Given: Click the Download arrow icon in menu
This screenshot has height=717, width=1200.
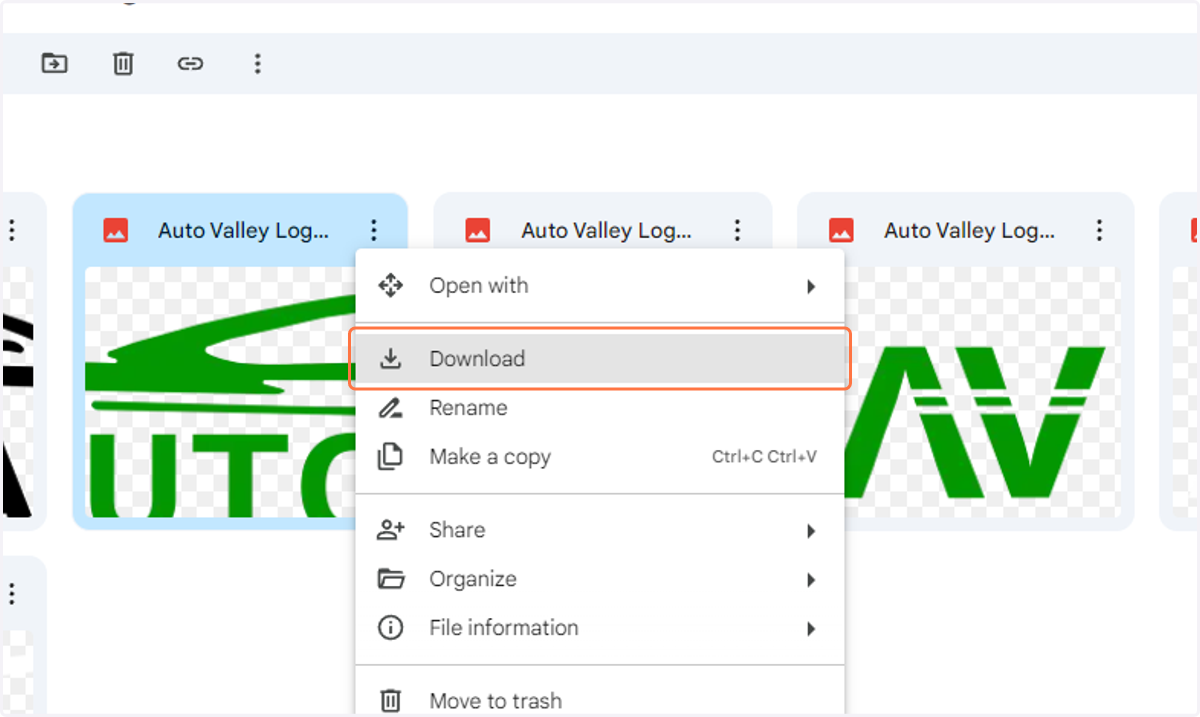Looking at the screenshot, I should 391,359.
